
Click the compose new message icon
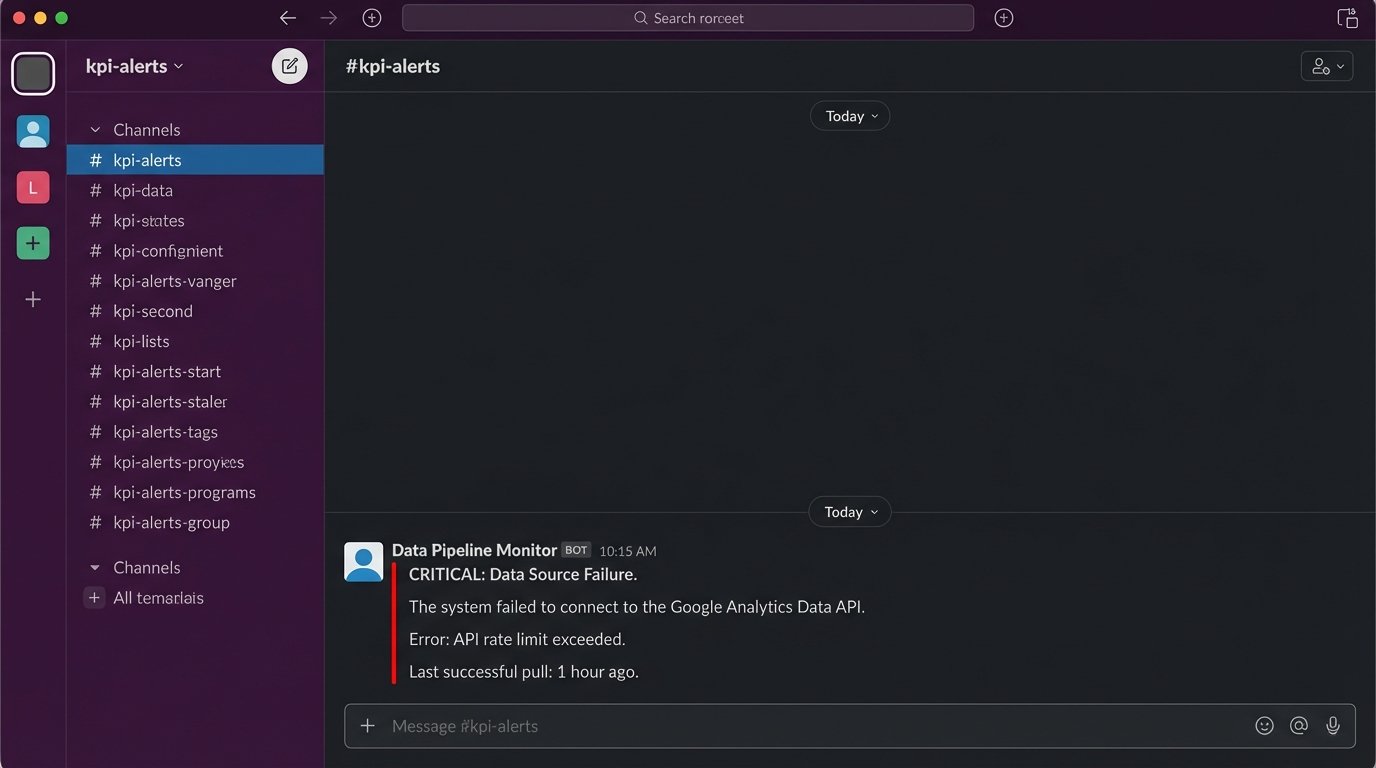point(289,66)
